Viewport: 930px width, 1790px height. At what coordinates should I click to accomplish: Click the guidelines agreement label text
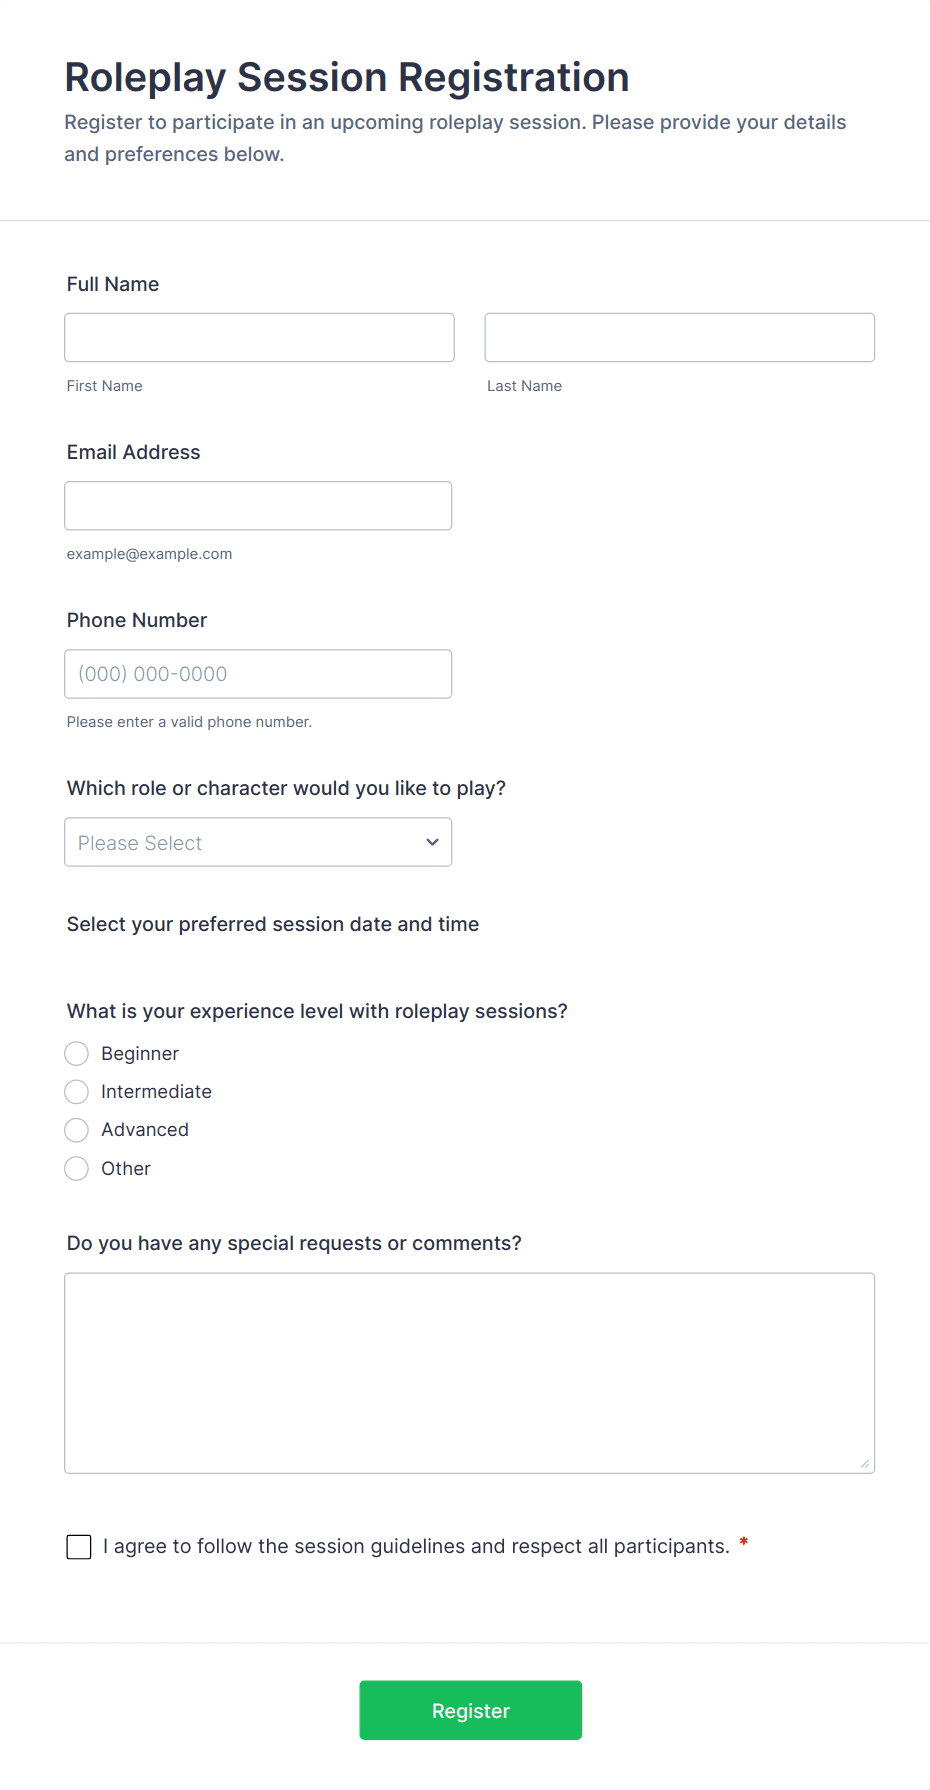[x=416, y=1547]
